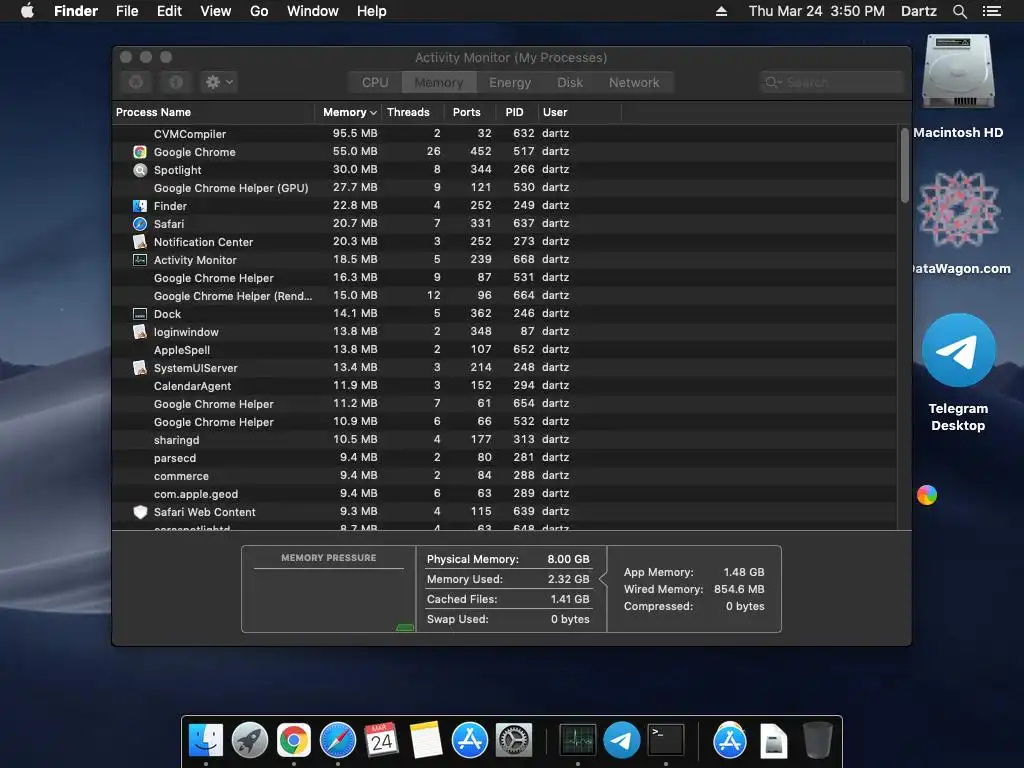Open the gear action menu
Screen dimensions: 1024x768
tap(219, 82)
